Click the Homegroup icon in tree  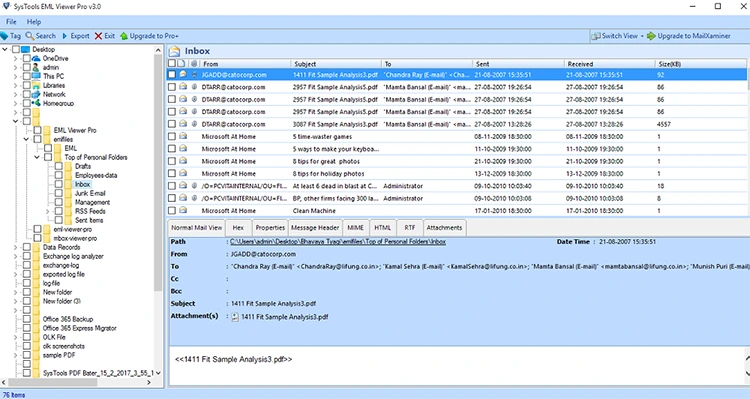[36, 103]
